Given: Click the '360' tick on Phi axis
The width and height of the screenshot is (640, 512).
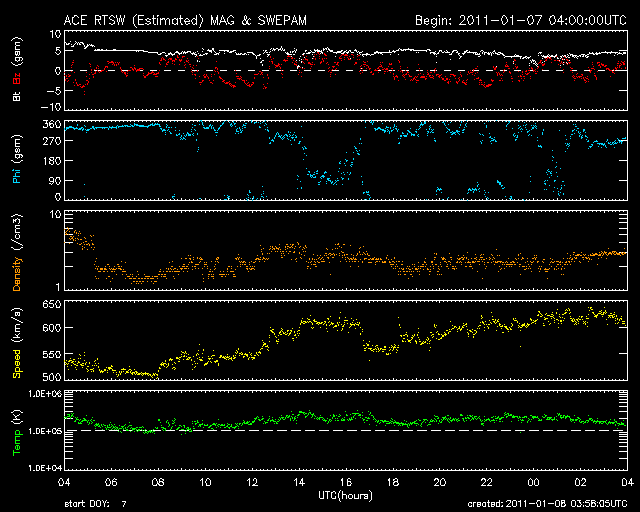Looking at the screenshot, I should 51,124.
